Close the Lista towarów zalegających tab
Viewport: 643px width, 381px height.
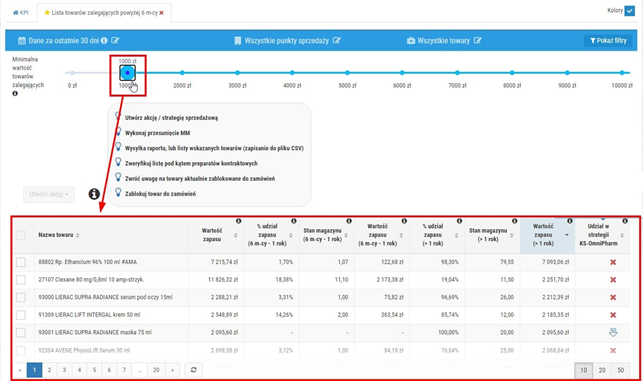(x=162, y=13)
